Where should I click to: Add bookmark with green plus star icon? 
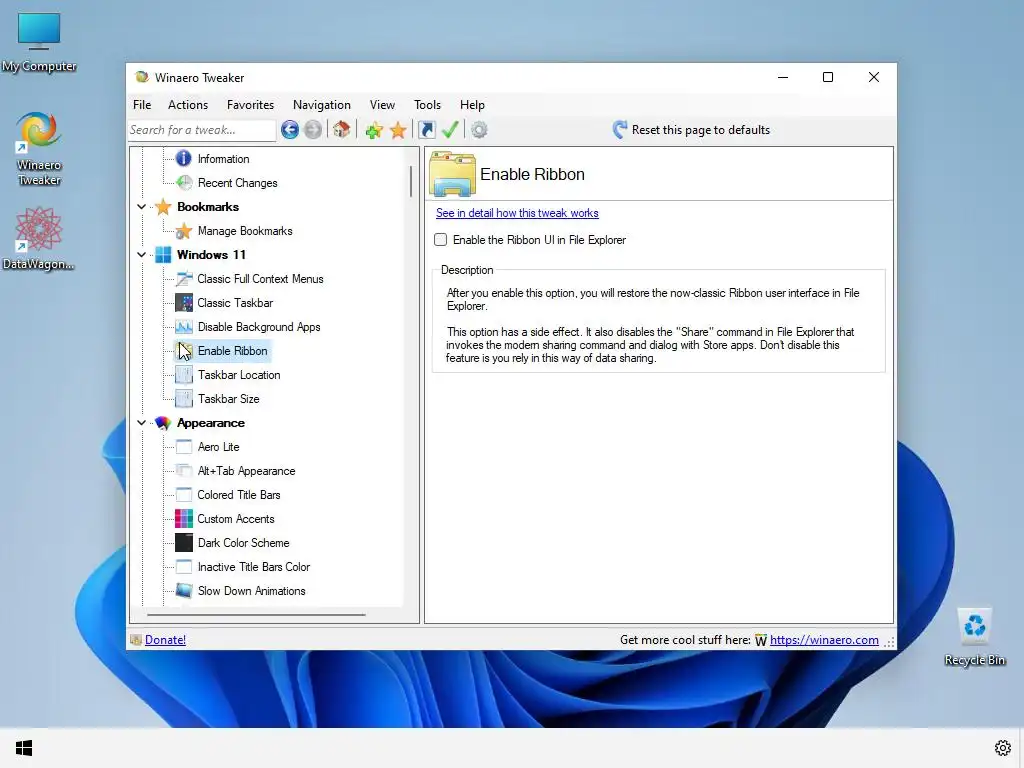click(x=374, y=130)
